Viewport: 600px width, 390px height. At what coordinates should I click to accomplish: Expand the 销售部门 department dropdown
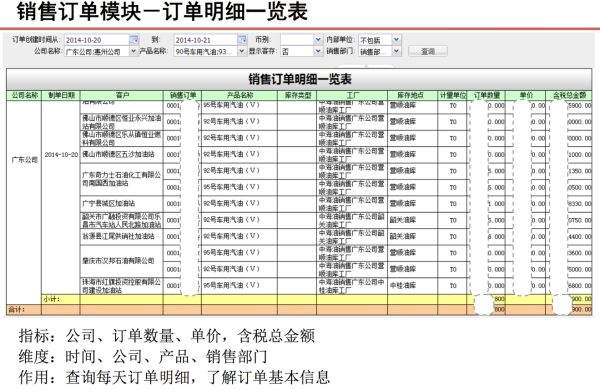coord(396,51)
